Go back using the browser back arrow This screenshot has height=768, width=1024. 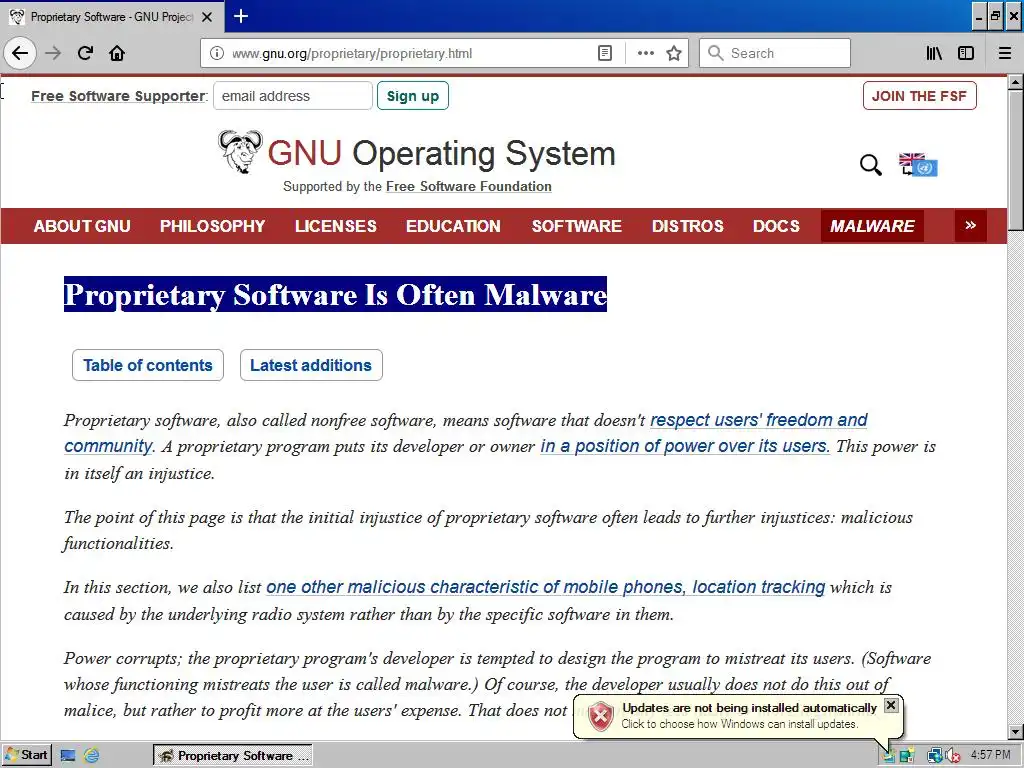click(20, 53)
